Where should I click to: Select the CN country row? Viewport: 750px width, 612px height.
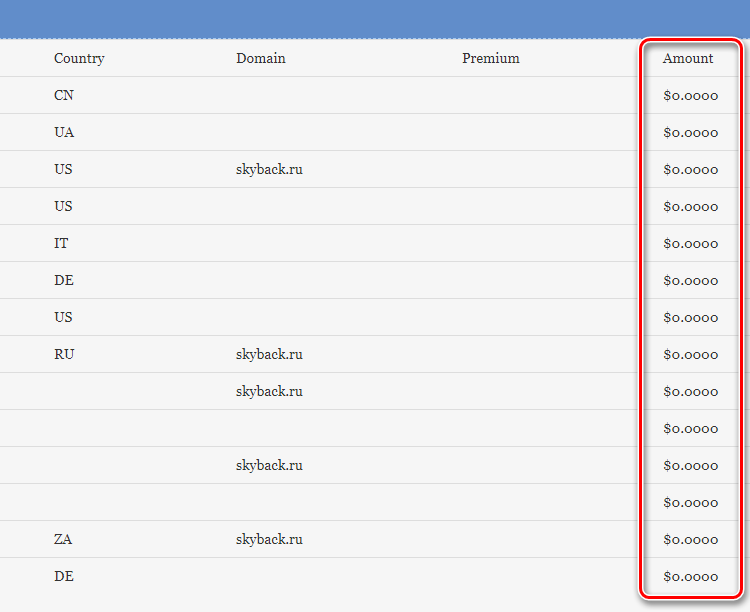tap(375, 95)
